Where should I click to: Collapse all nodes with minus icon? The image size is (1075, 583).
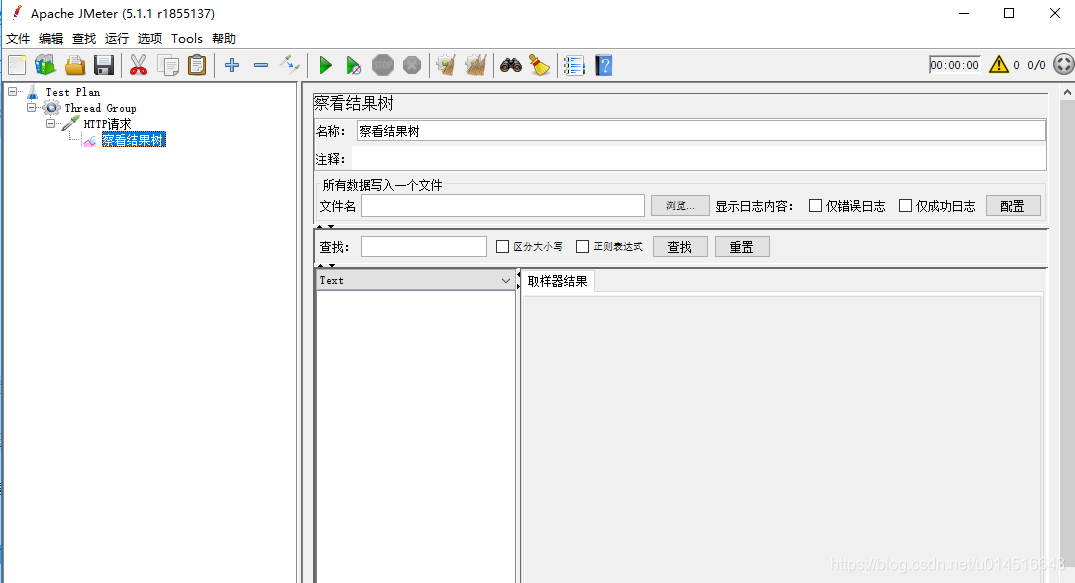261,65
